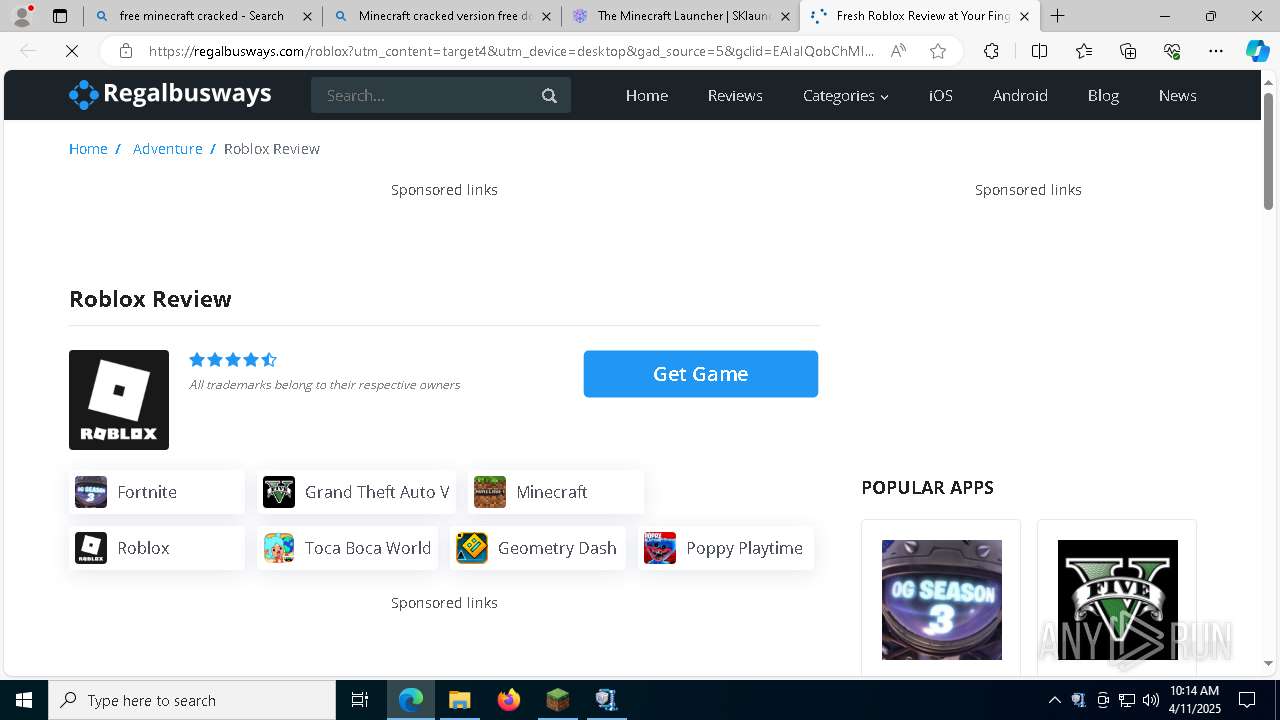Open the Minecraft block taskbar icon
The image size is (1280, 720).
pos(557,700)
